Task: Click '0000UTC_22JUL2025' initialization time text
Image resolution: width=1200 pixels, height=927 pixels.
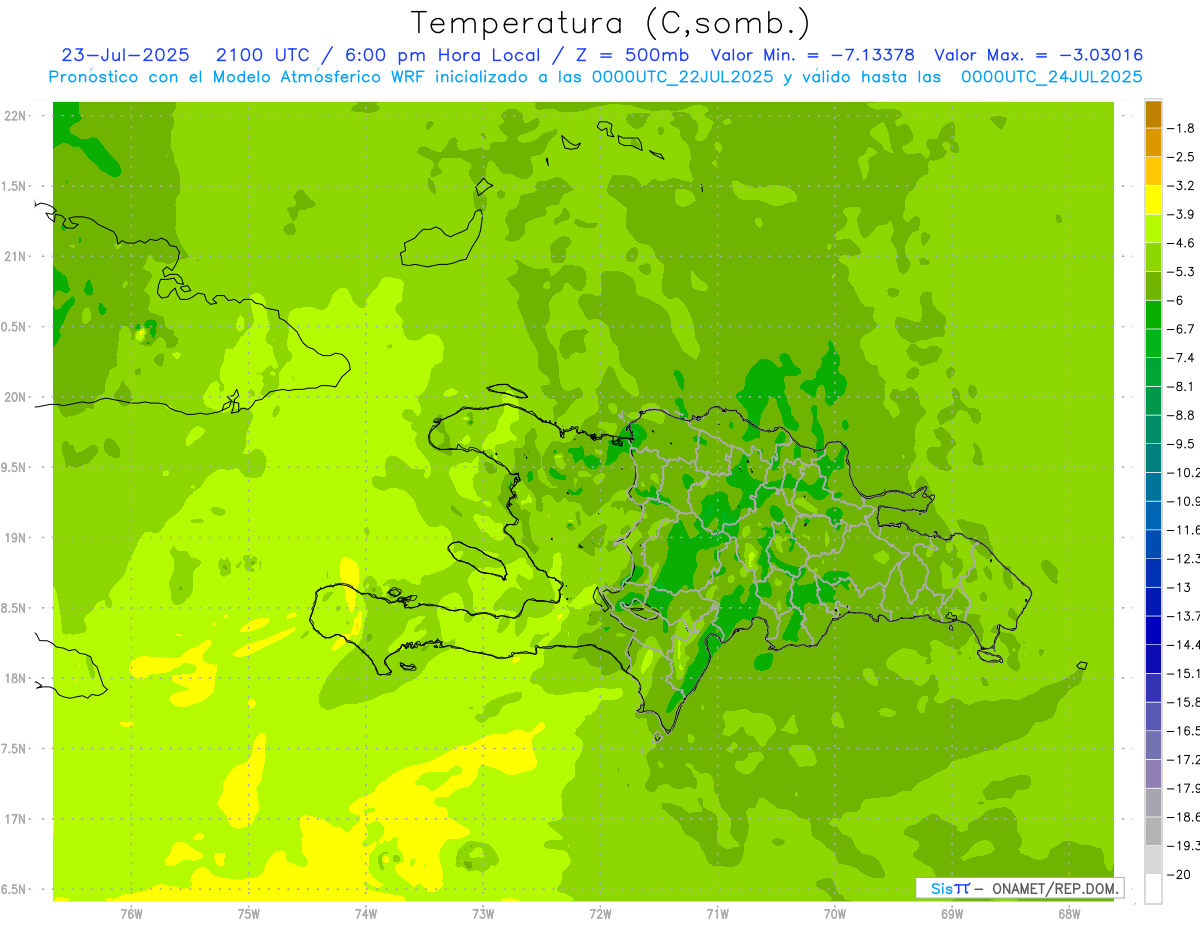Action: (x=682, y=76)
